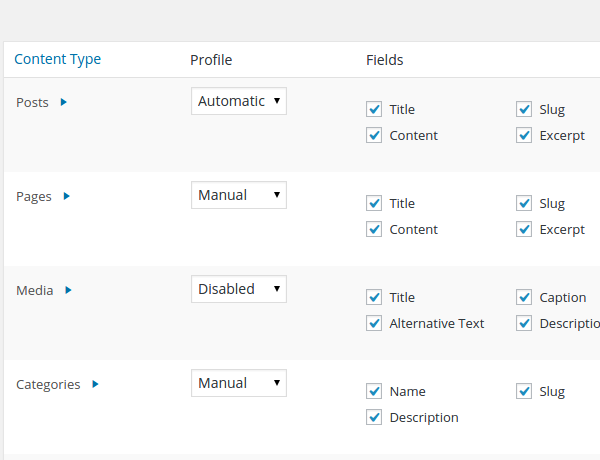Click the Posts content type label
The image size is (600, 460).
coord(33,102)
